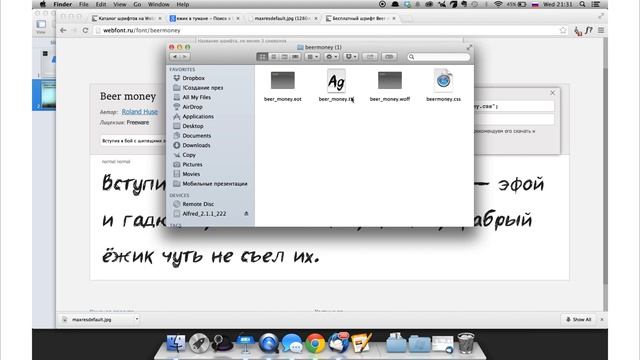Image resolution: width=640 pixels, height=360 pixels.
Task: Open the Finder menu in menu bar
Action: pos(62,4)
